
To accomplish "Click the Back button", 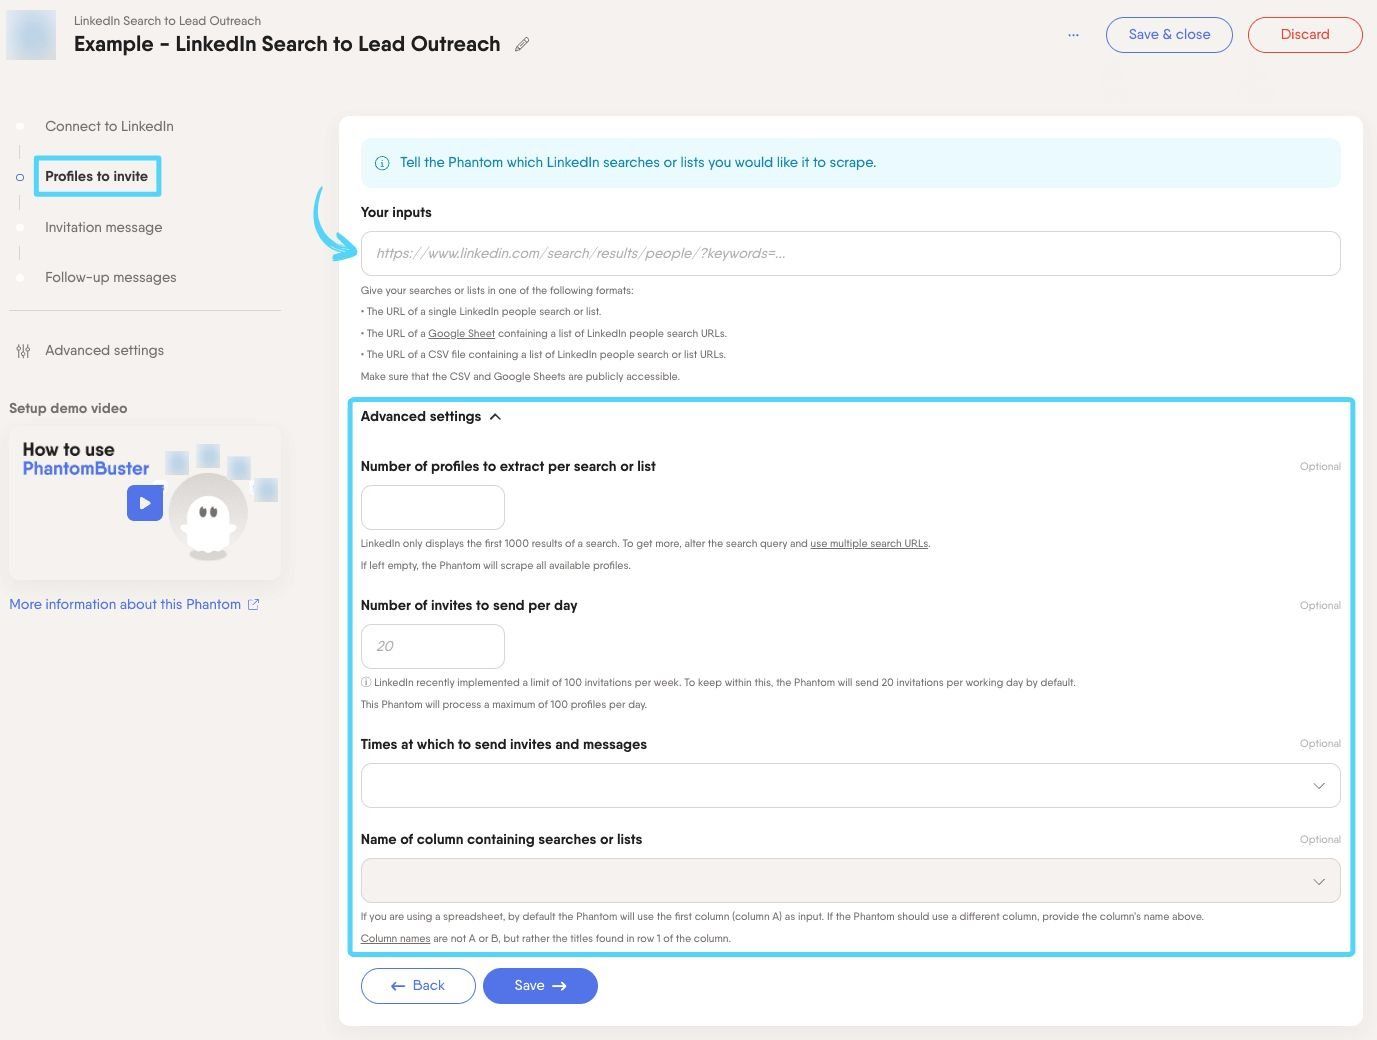I will point(418,986).
